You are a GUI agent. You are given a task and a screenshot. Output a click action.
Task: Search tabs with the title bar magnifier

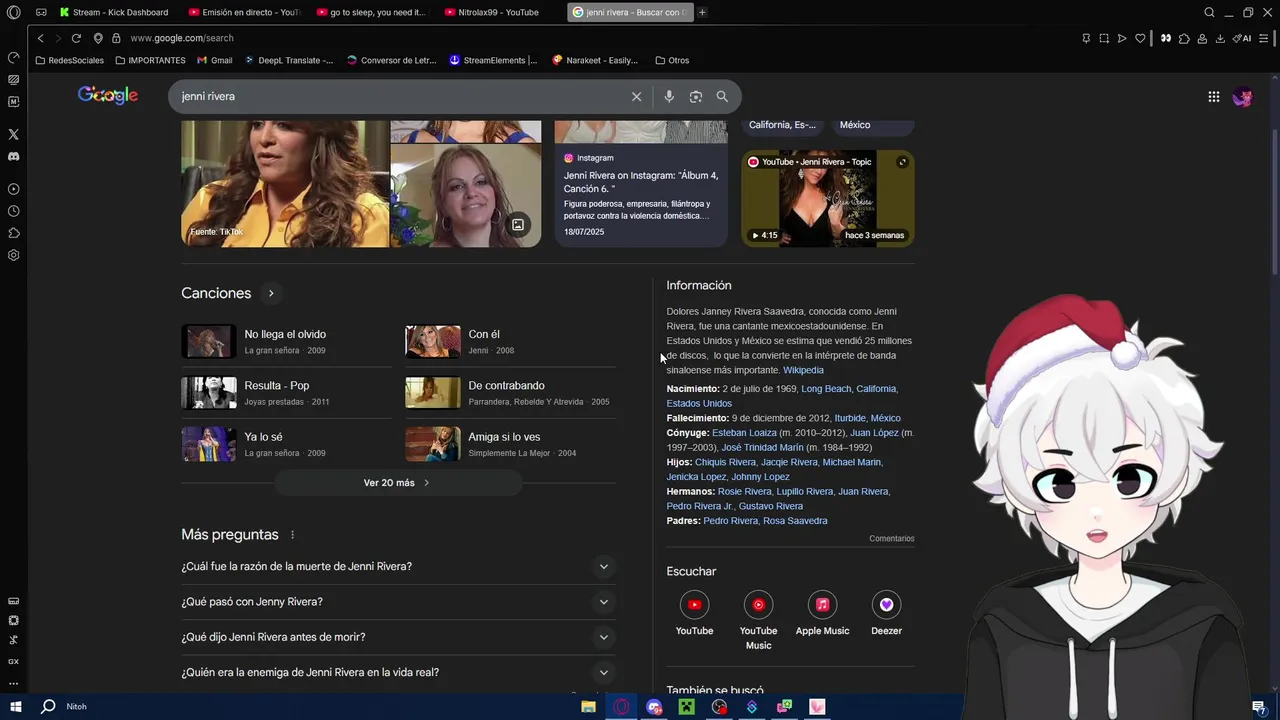pos(1209,12)
